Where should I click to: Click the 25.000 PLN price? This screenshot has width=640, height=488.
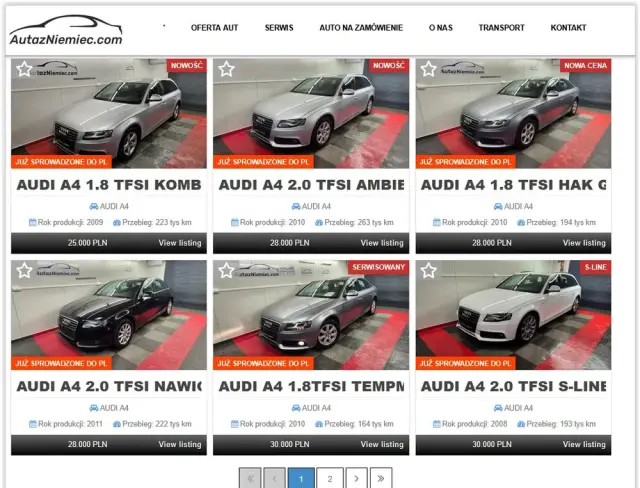coord(87,243)
